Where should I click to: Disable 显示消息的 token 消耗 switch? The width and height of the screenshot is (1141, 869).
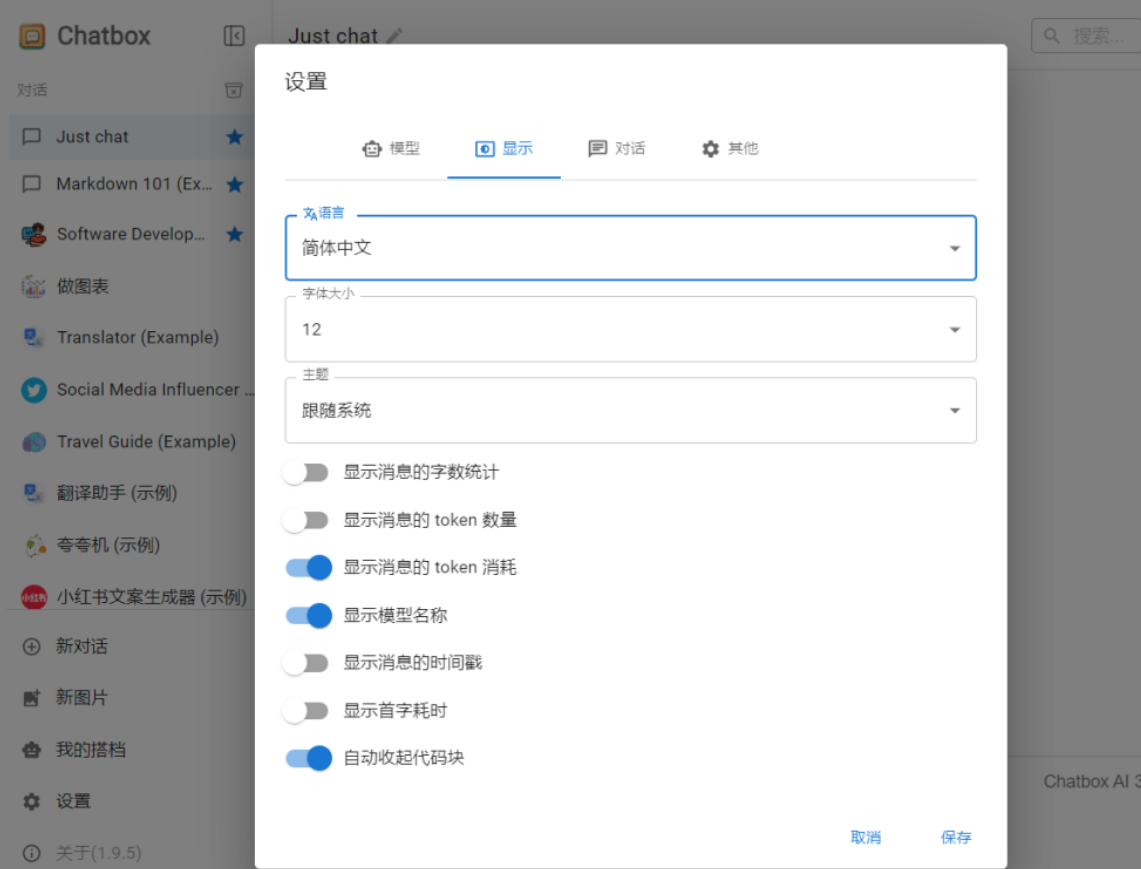(x=308, y=568)
